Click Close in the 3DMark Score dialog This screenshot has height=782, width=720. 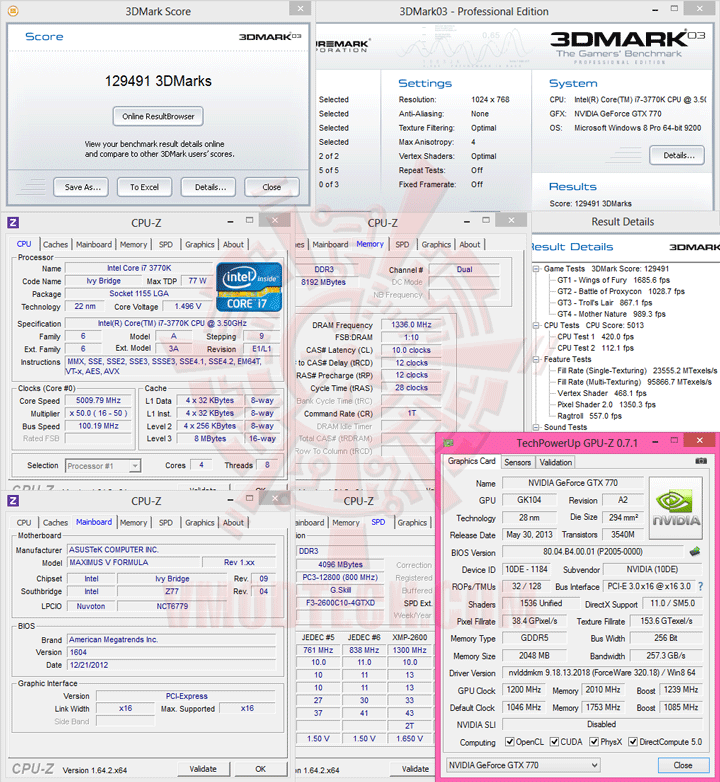[272, 187]
